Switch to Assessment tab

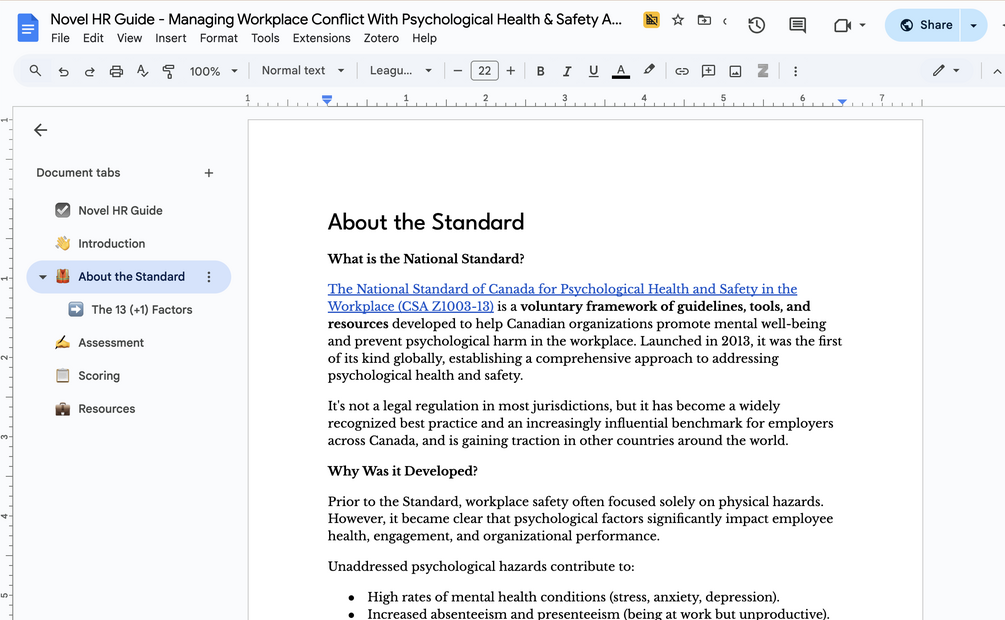[x=111, y=343]
